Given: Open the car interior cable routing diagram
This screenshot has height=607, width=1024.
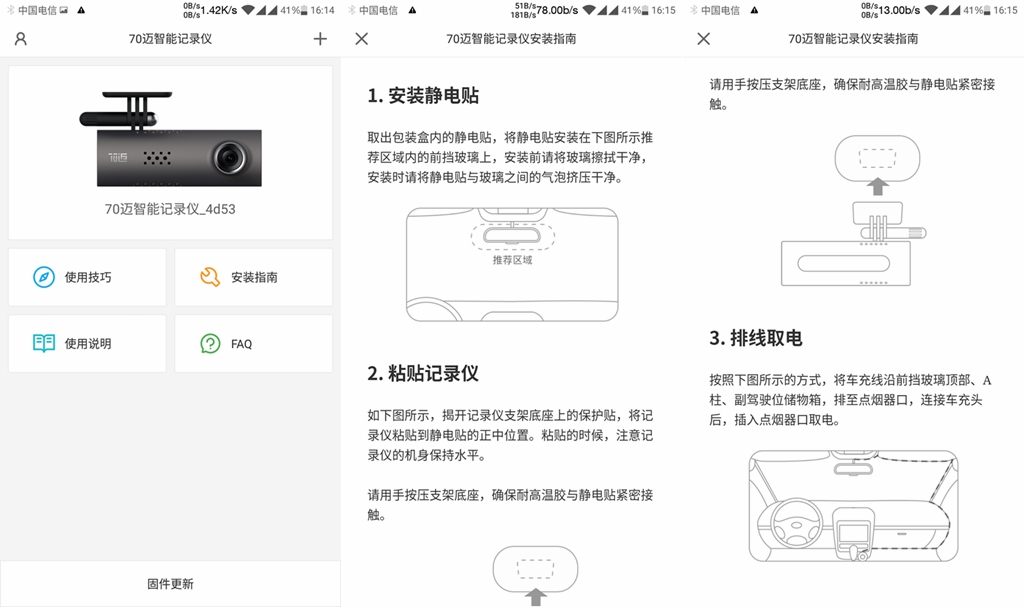Looking at the screenshot, I should pyautogui.click(x=854, y=506).
